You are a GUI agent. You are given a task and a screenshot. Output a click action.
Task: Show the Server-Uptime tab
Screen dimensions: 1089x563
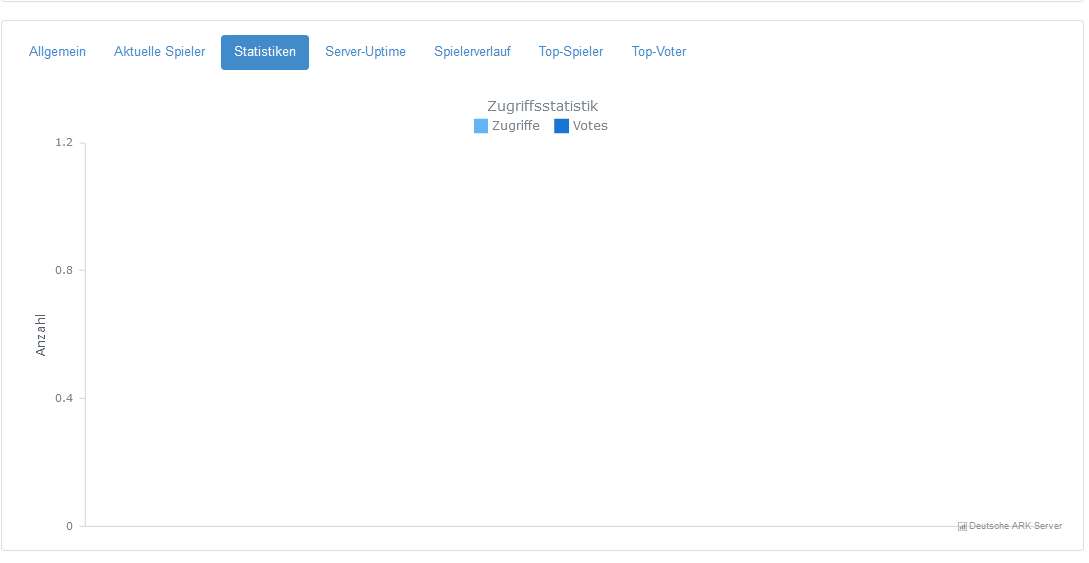(x=365, y=52)
